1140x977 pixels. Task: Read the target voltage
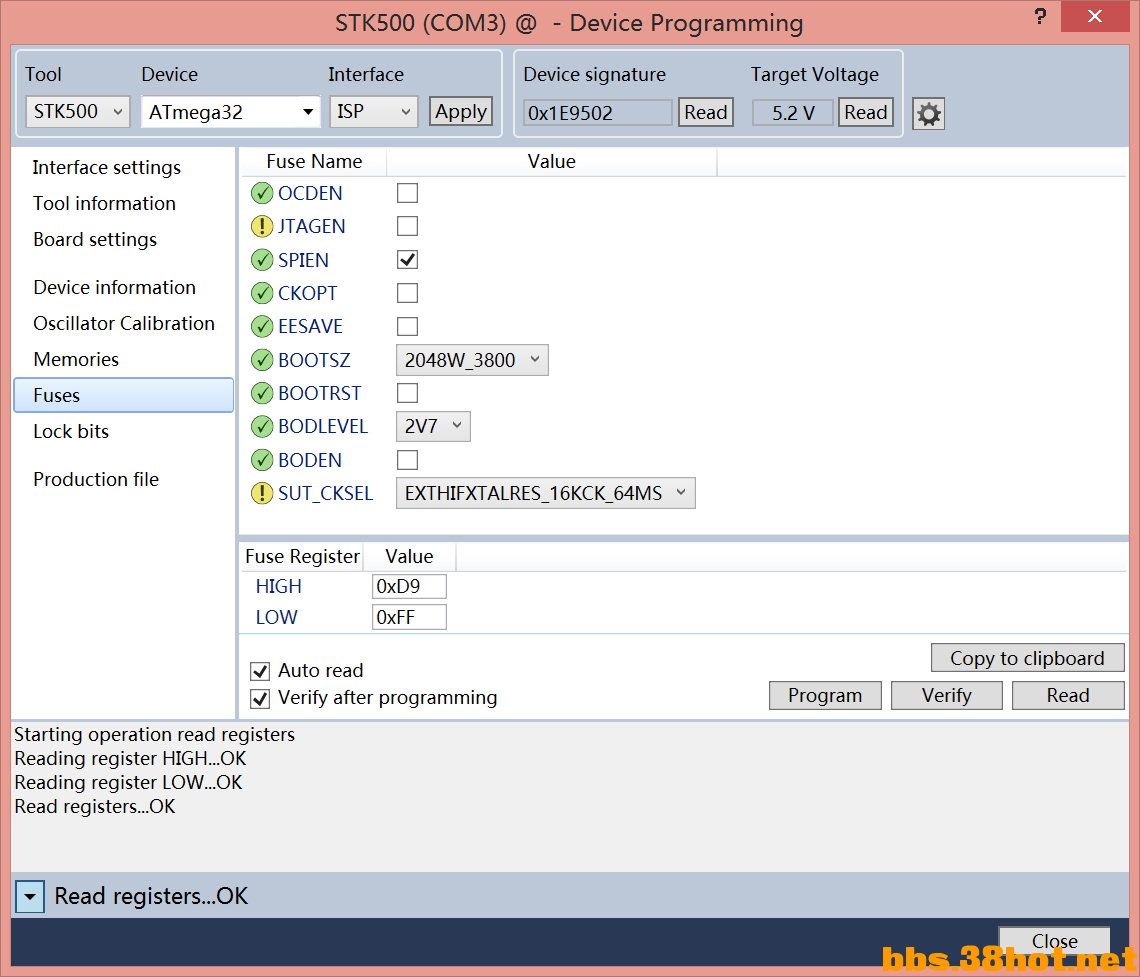pyautogui.click(x=866, y=113)
